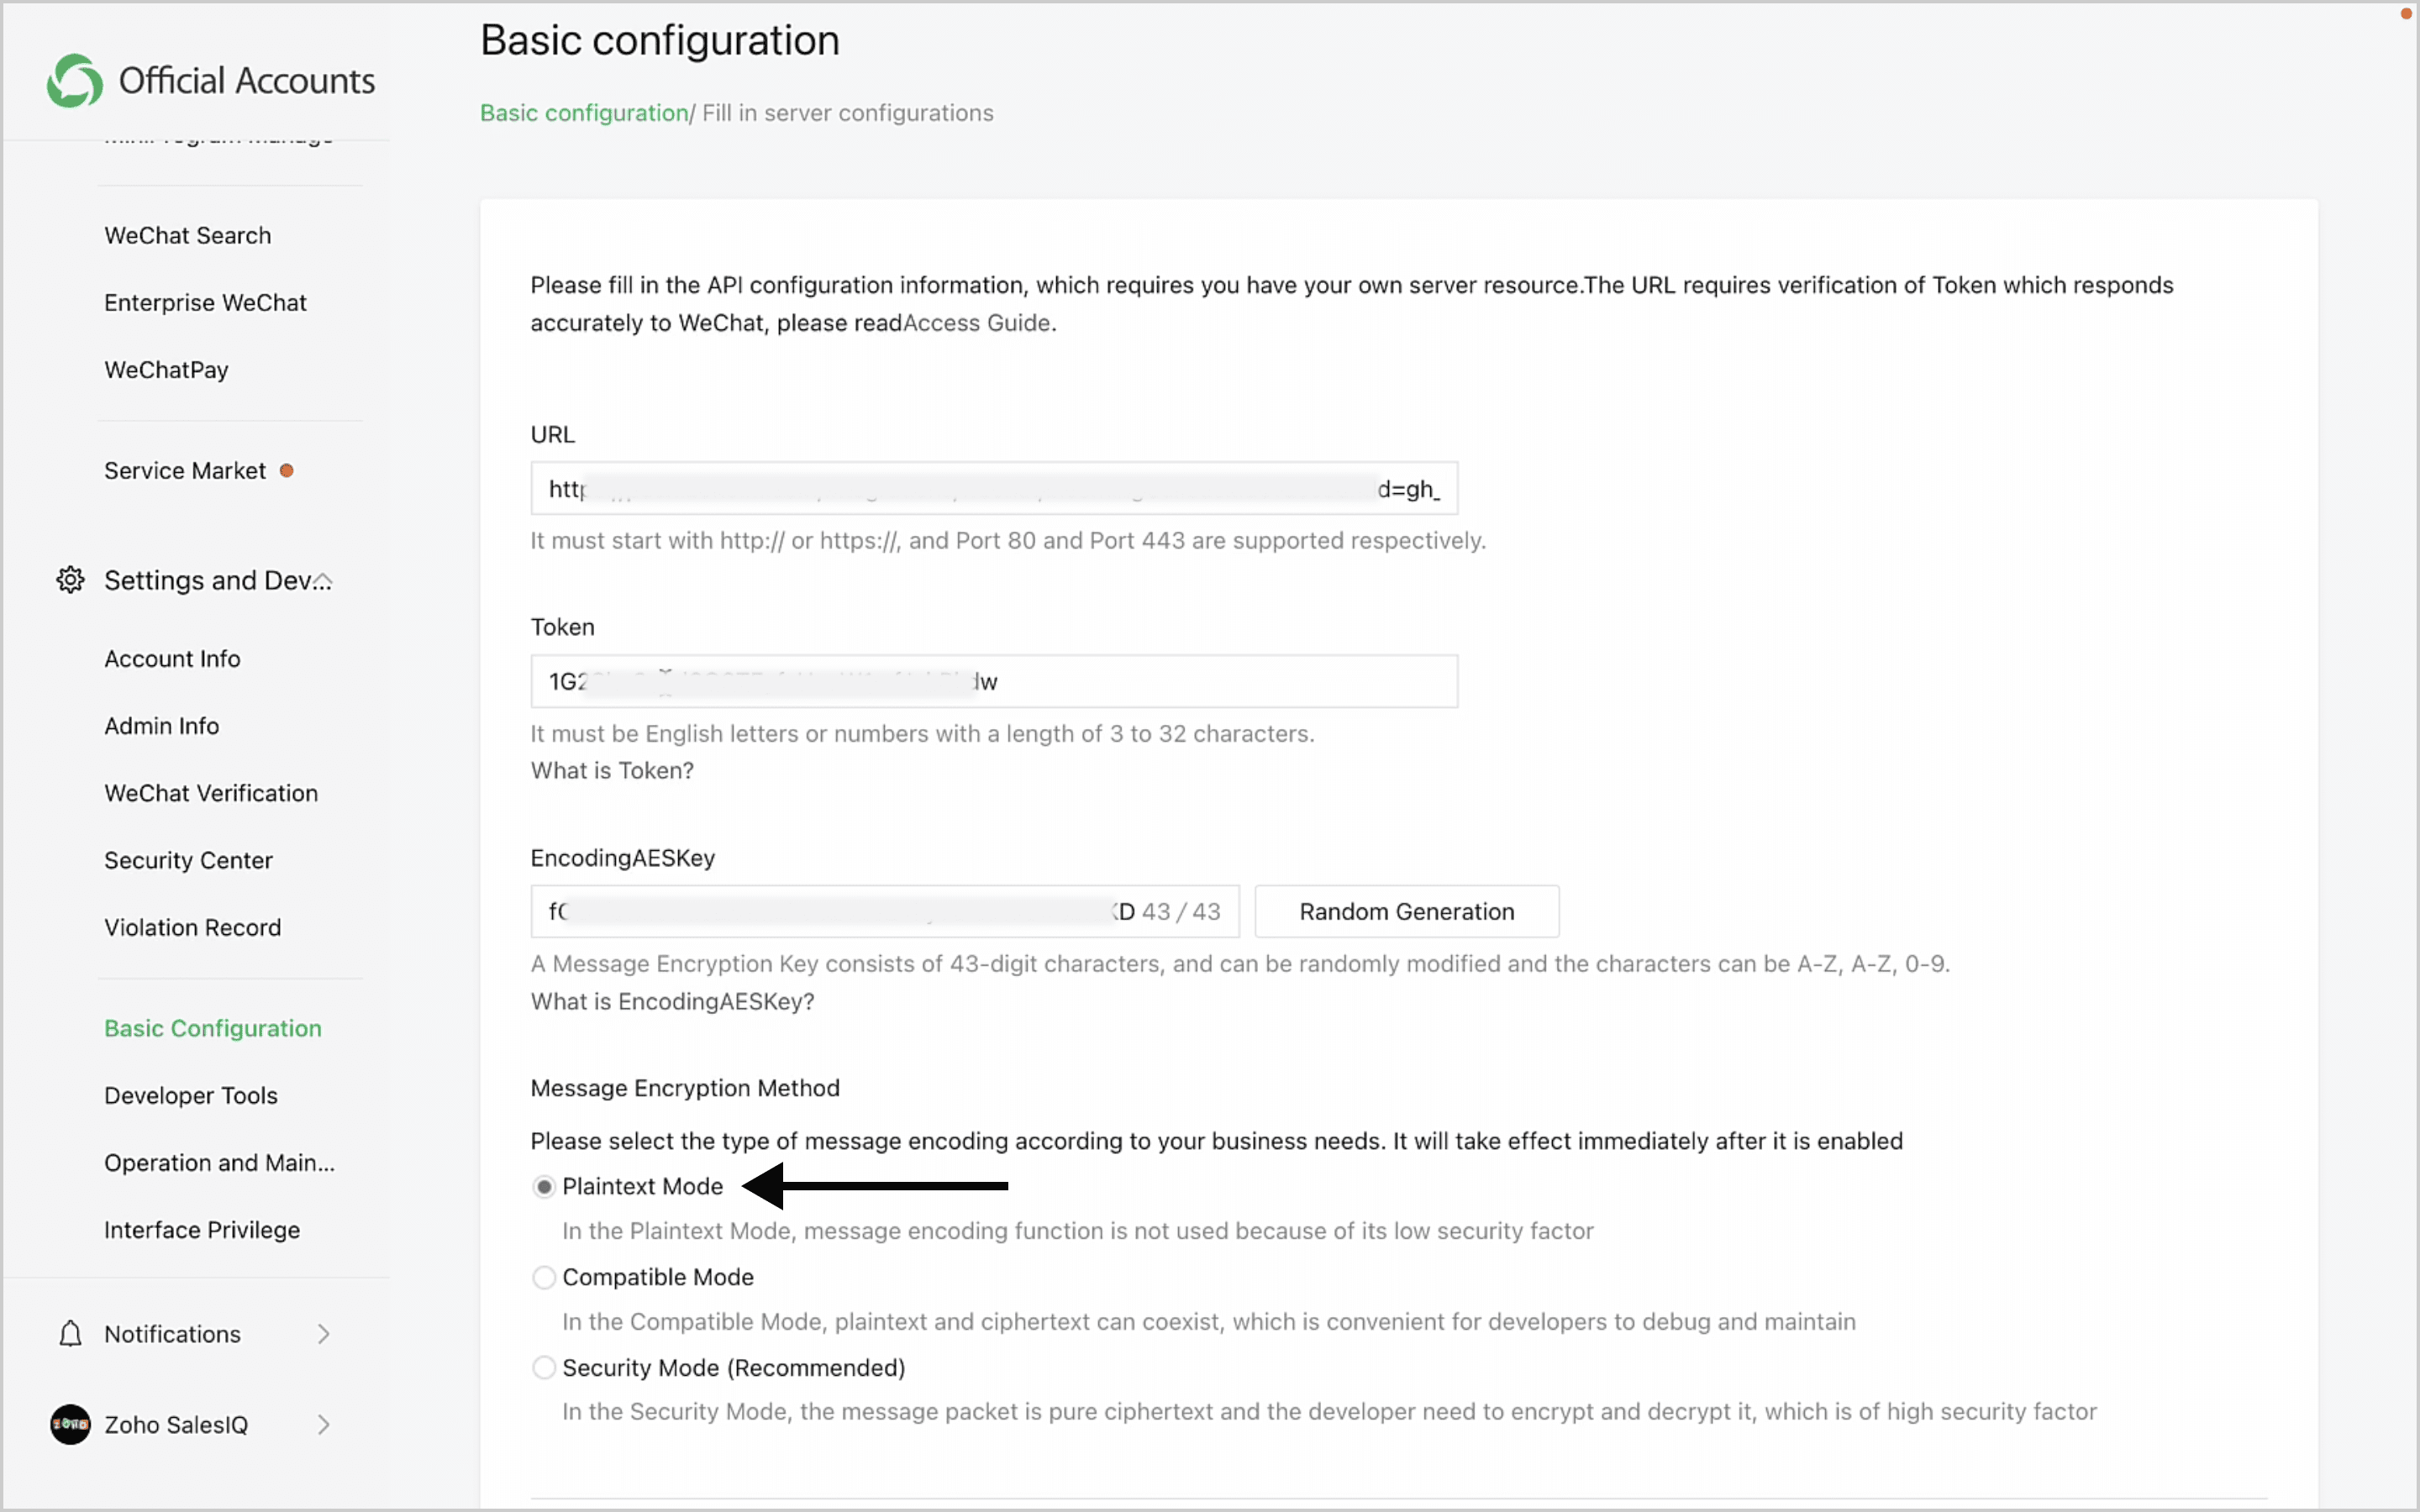Select the Security Mode (Recommended) radio button

[544, 1368]
